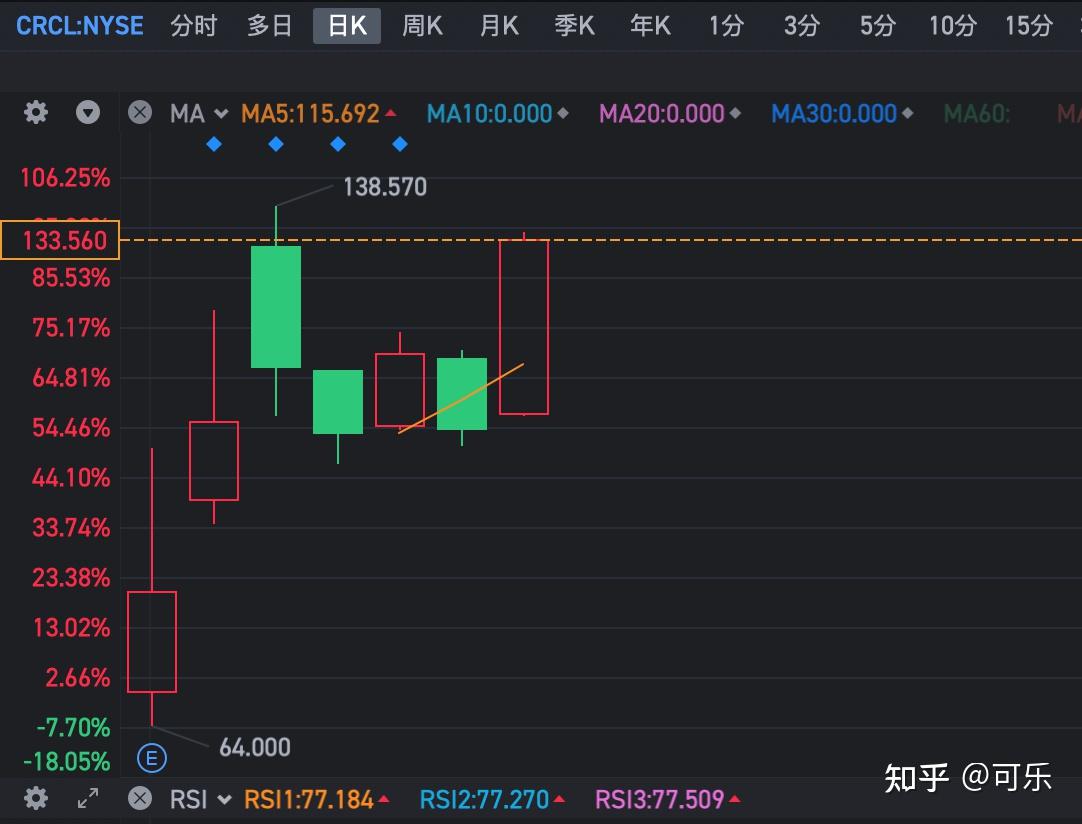Click the RSI1:77.184 value
The width and height of the screenshot is (1082, 824).
[310, 799]
